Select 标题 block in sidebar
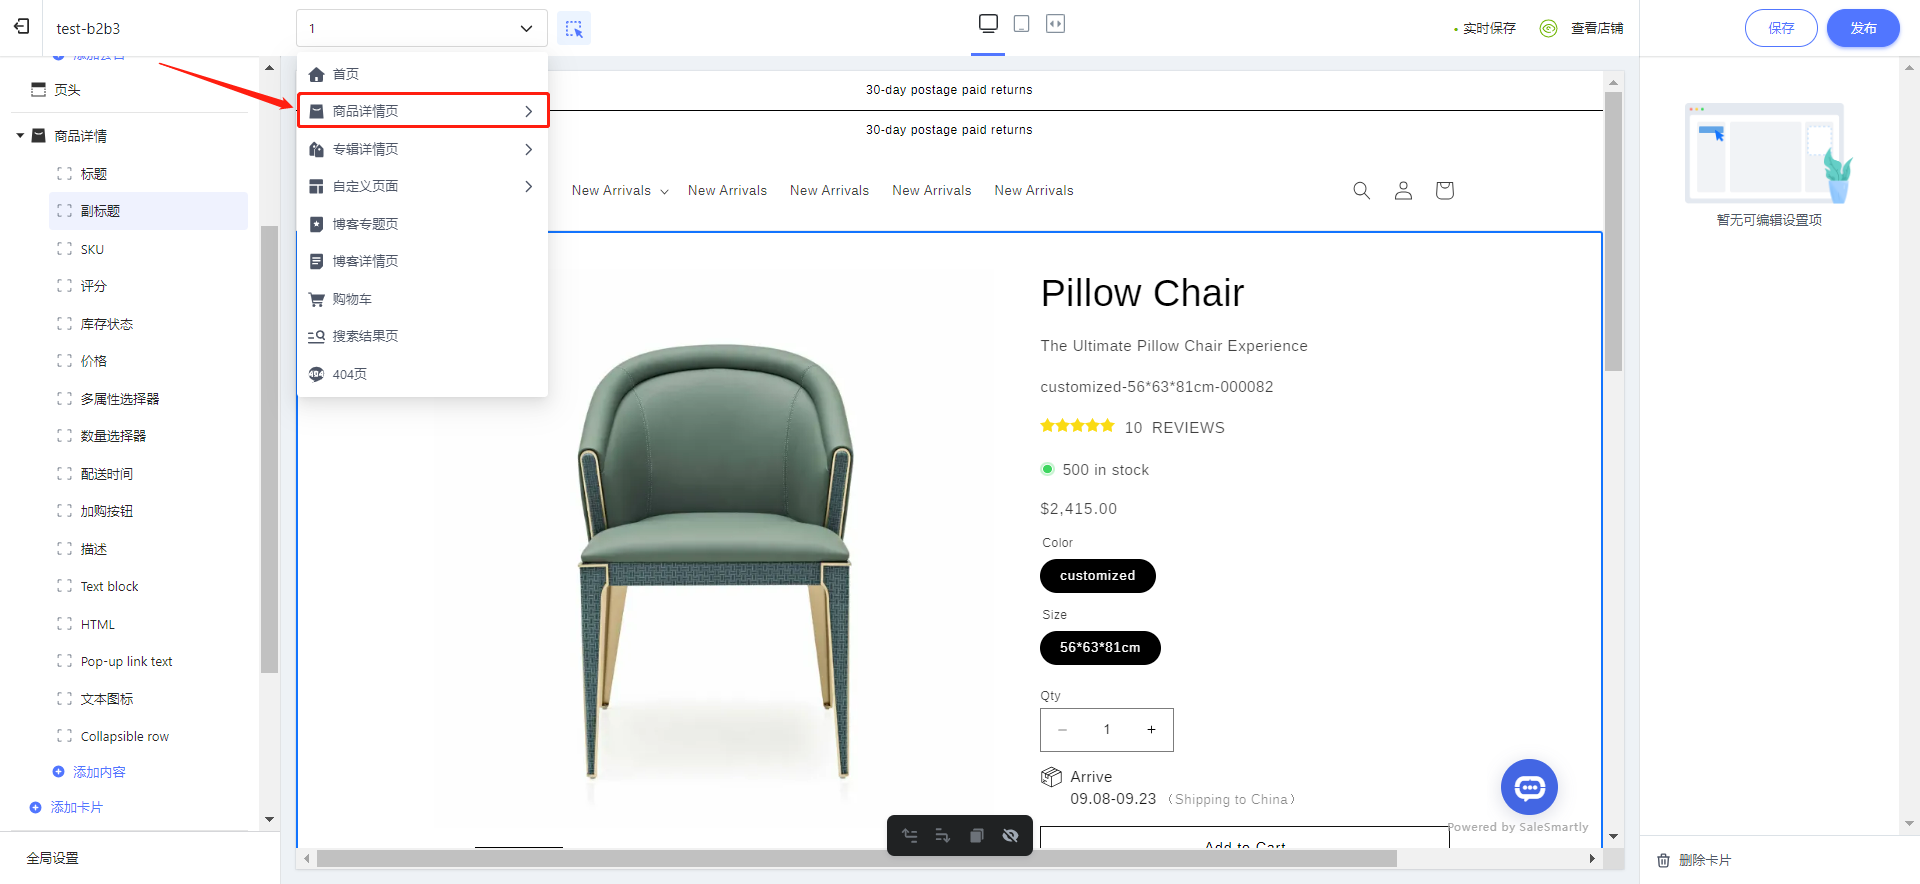 tap(148, 174)
